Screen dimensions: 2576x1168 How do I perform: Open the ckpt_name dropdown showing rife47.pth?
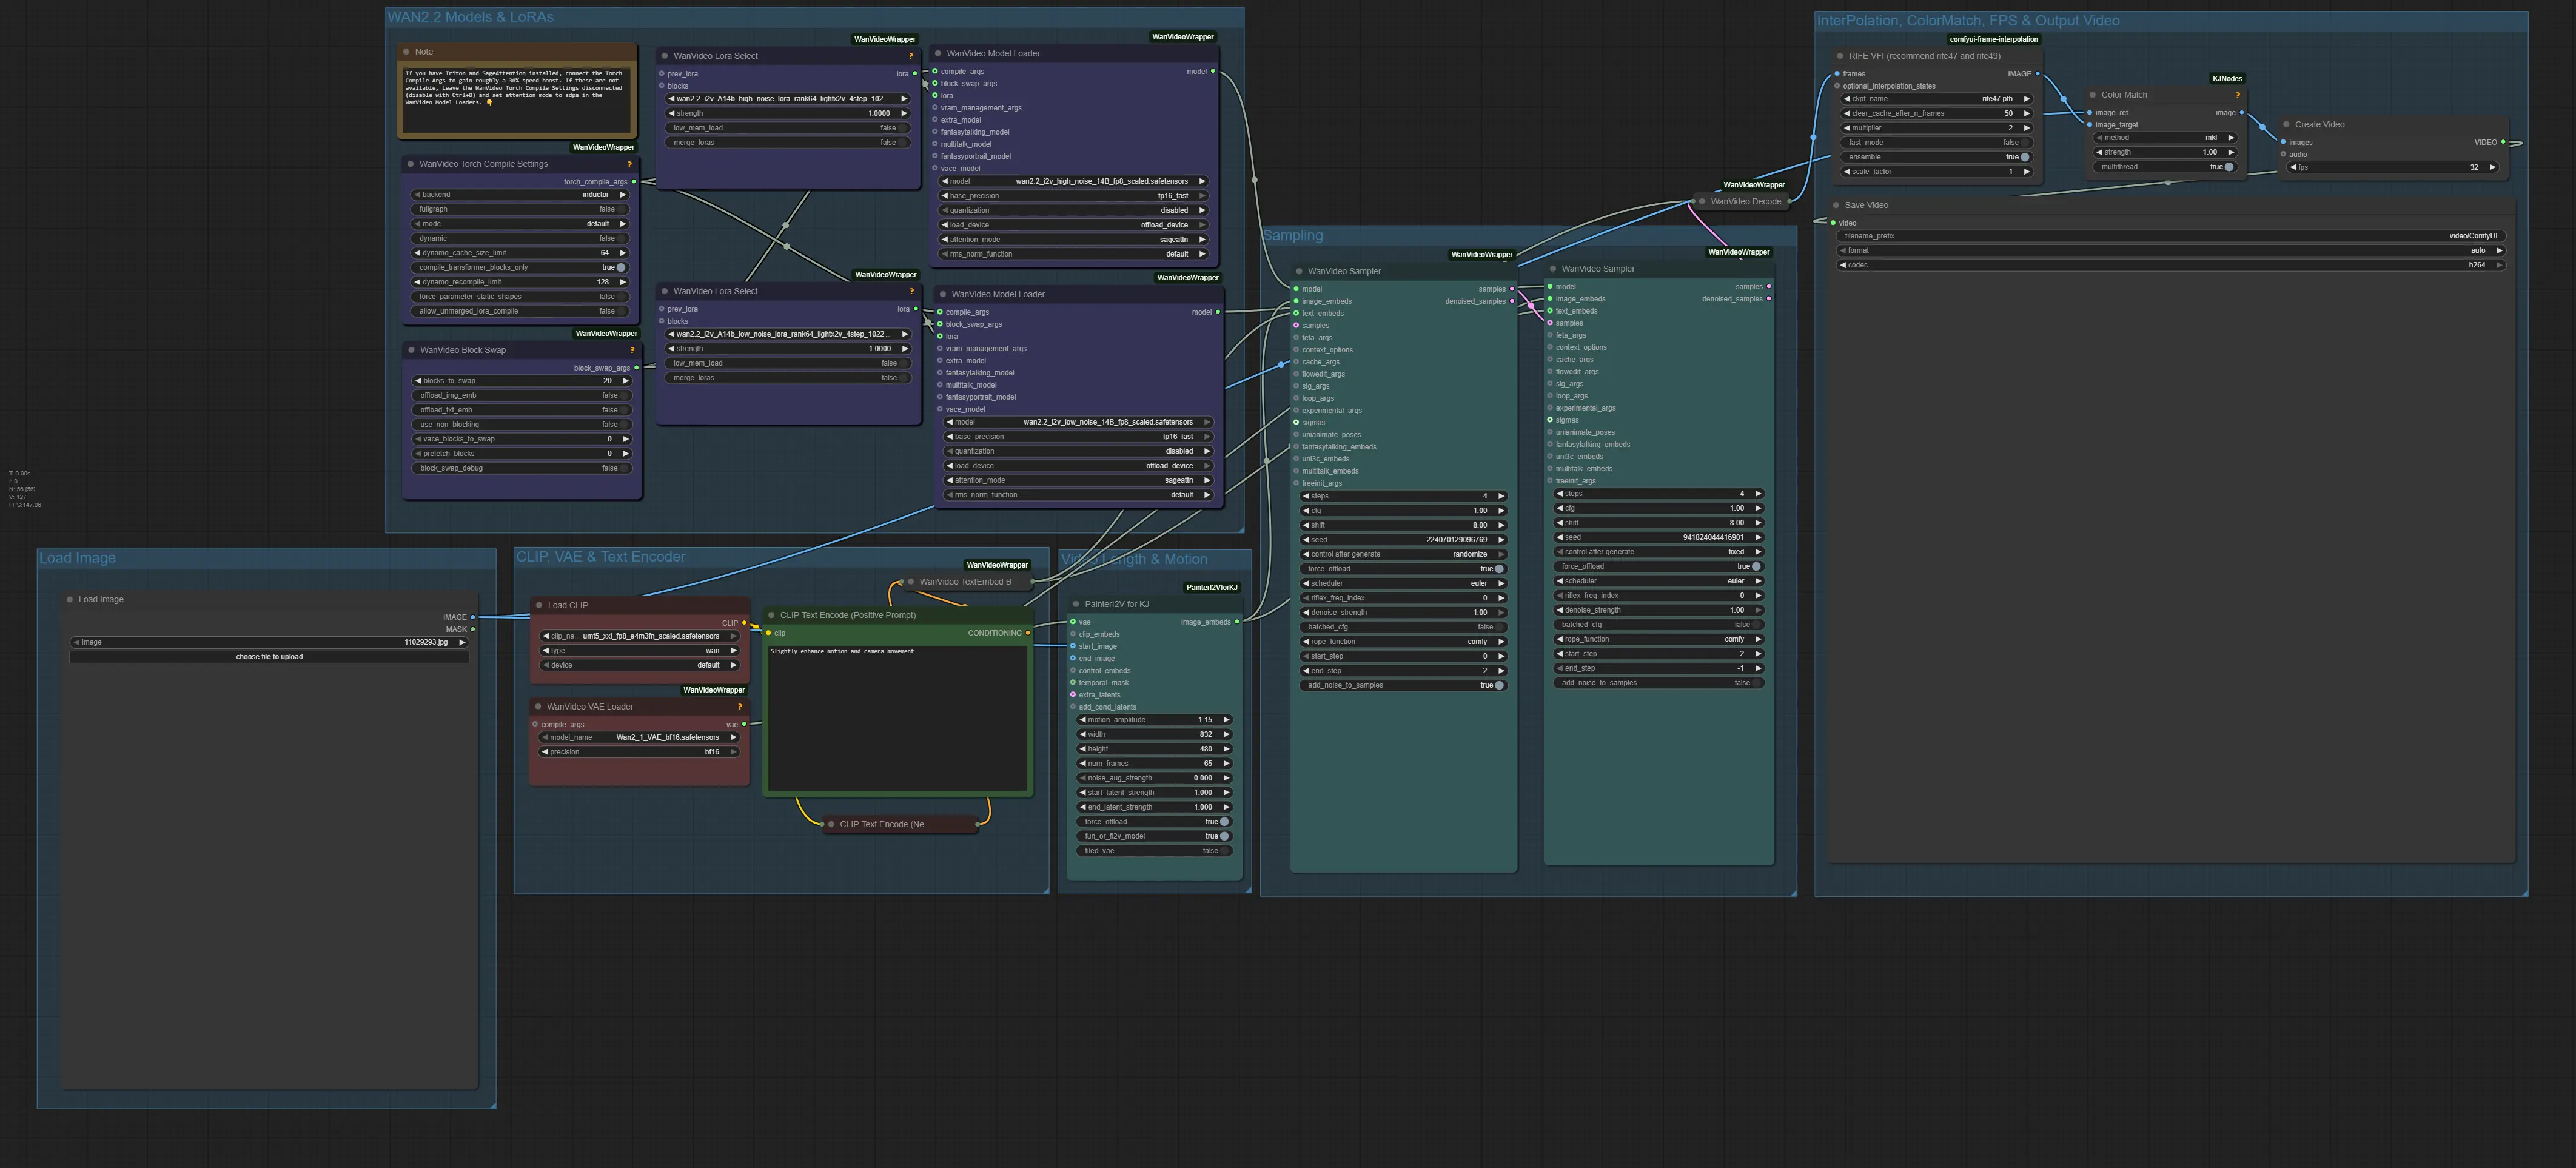tap(1936, 99)
